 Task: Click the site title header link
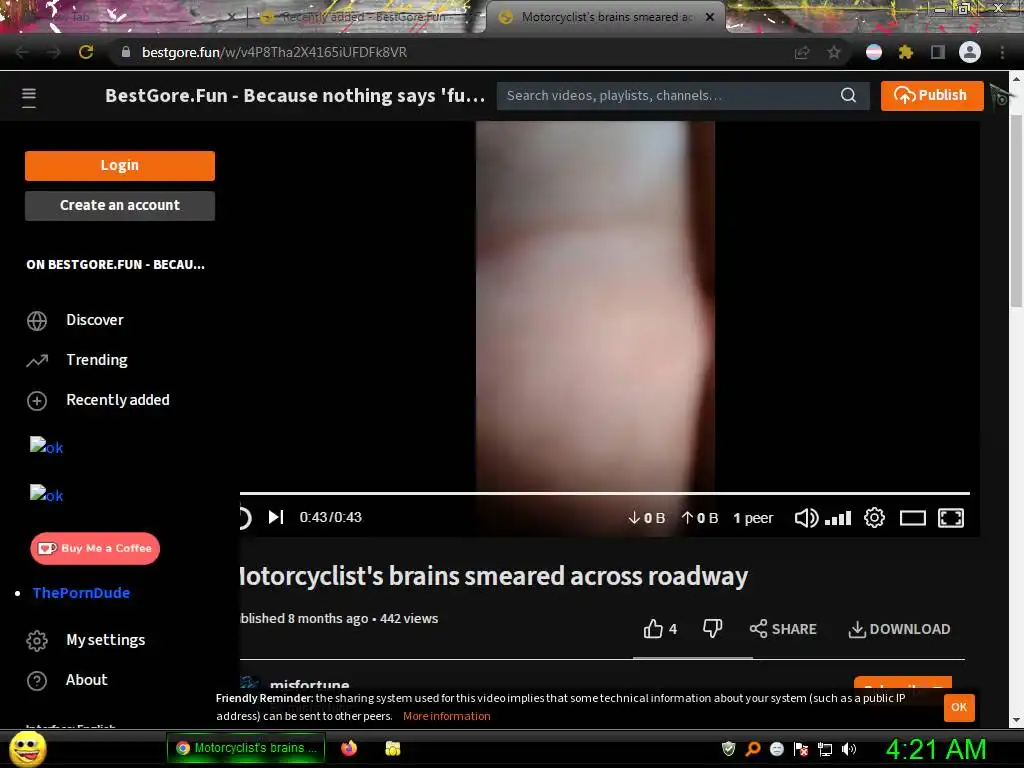pyautogui.click(x=295, y=95)
